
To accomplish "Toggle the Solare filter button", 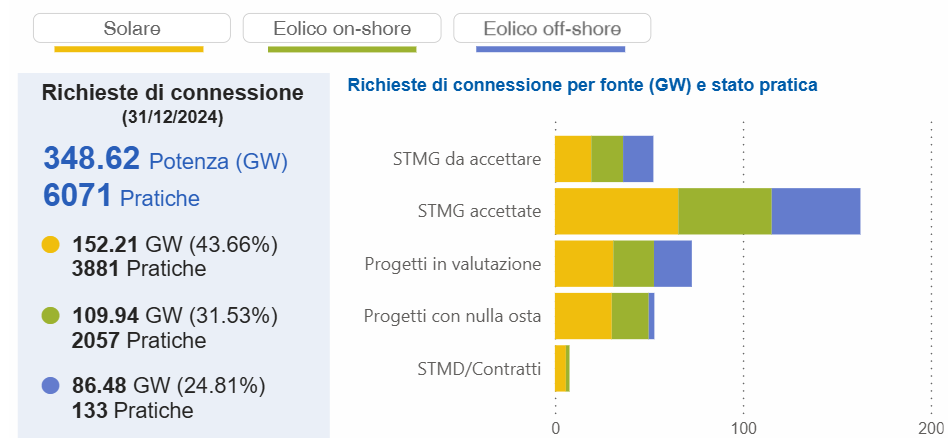I will 132,28.
